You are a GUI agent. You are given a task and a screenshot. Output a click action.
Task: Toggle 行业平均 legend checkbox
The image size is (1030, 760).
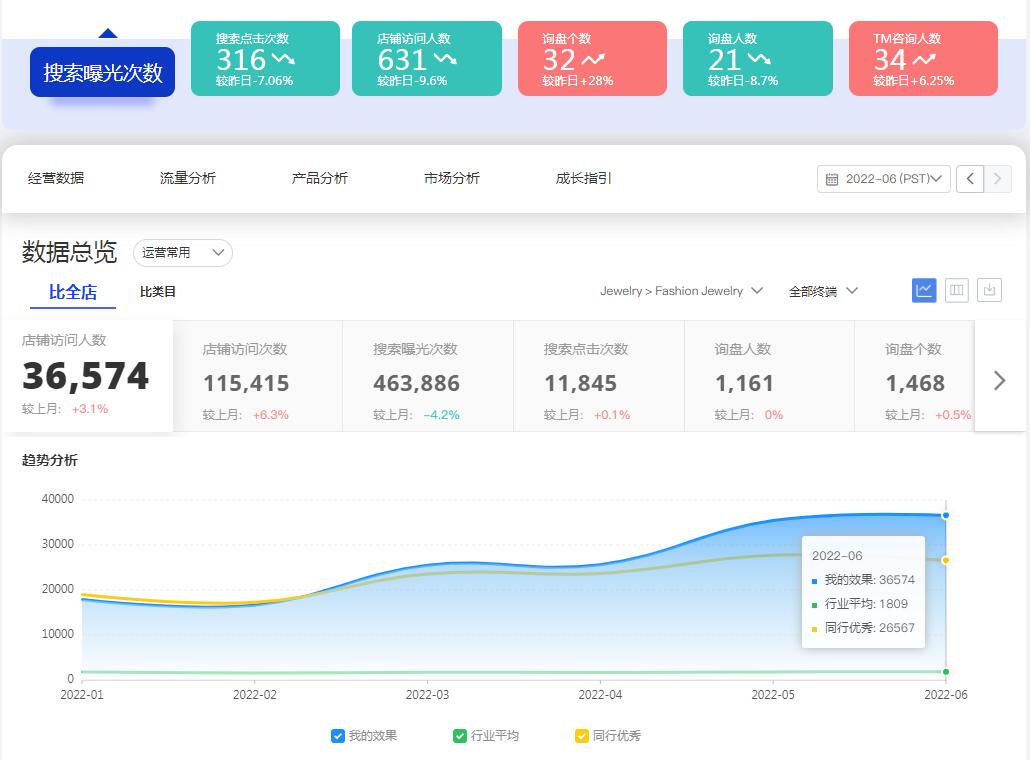click(460, 736)
